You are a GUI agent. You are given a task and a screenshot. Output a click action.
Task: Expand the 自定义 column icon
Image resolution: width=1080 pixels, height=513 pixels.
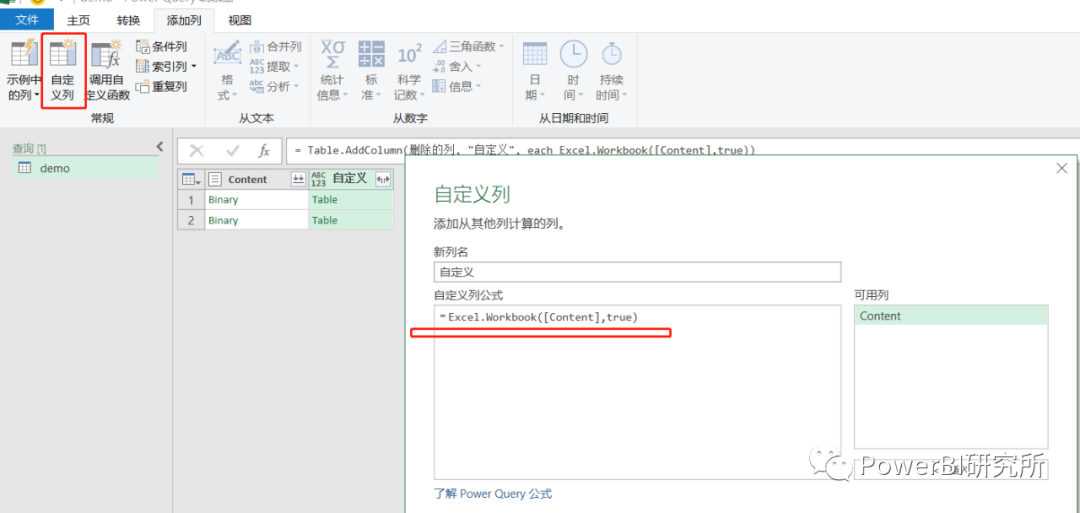coord(383,179)
